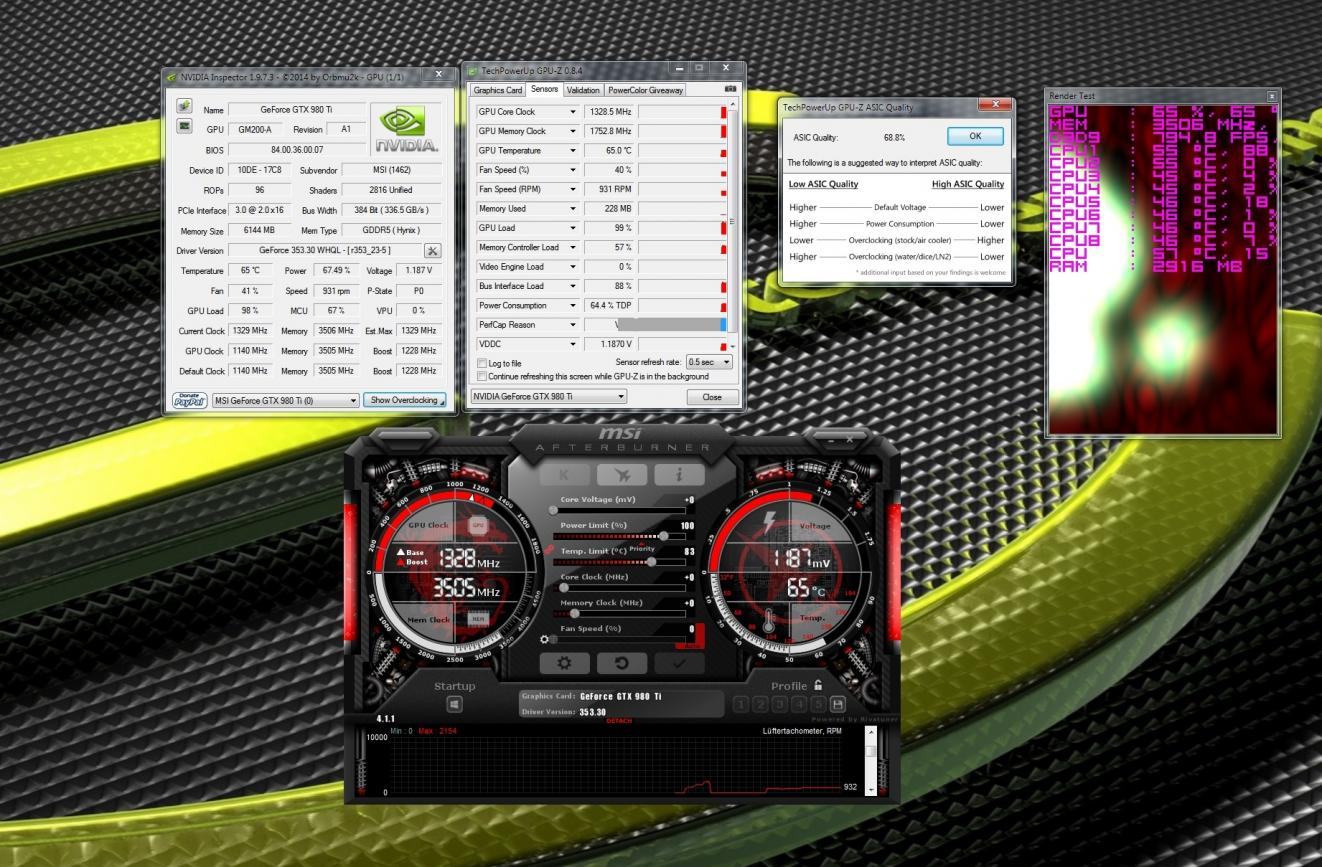Viewport: 1322px width, 867px height.
Task: Click the Memory Clock (MHz) slider handle
Action: (574, 613)
